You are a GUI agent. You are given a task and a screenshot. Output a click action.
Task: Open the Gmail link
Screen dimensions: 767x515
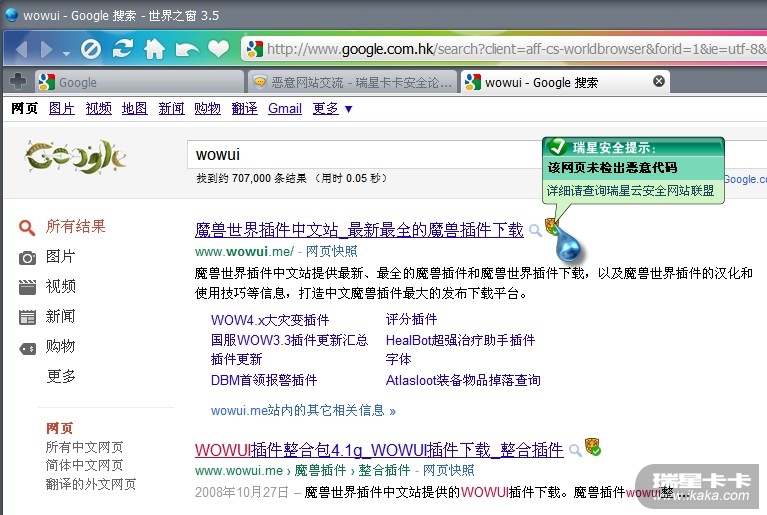click(285, 108)
